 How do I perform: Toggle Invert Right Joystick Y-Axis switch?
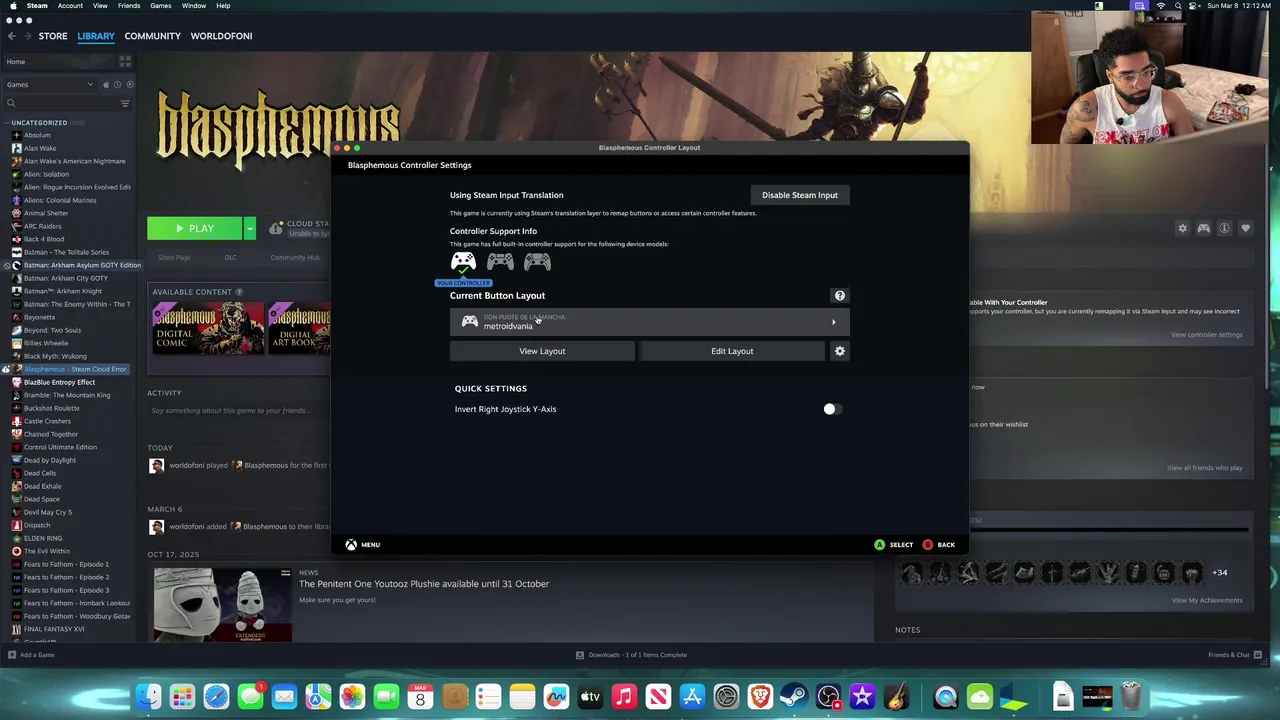[833, 409]
